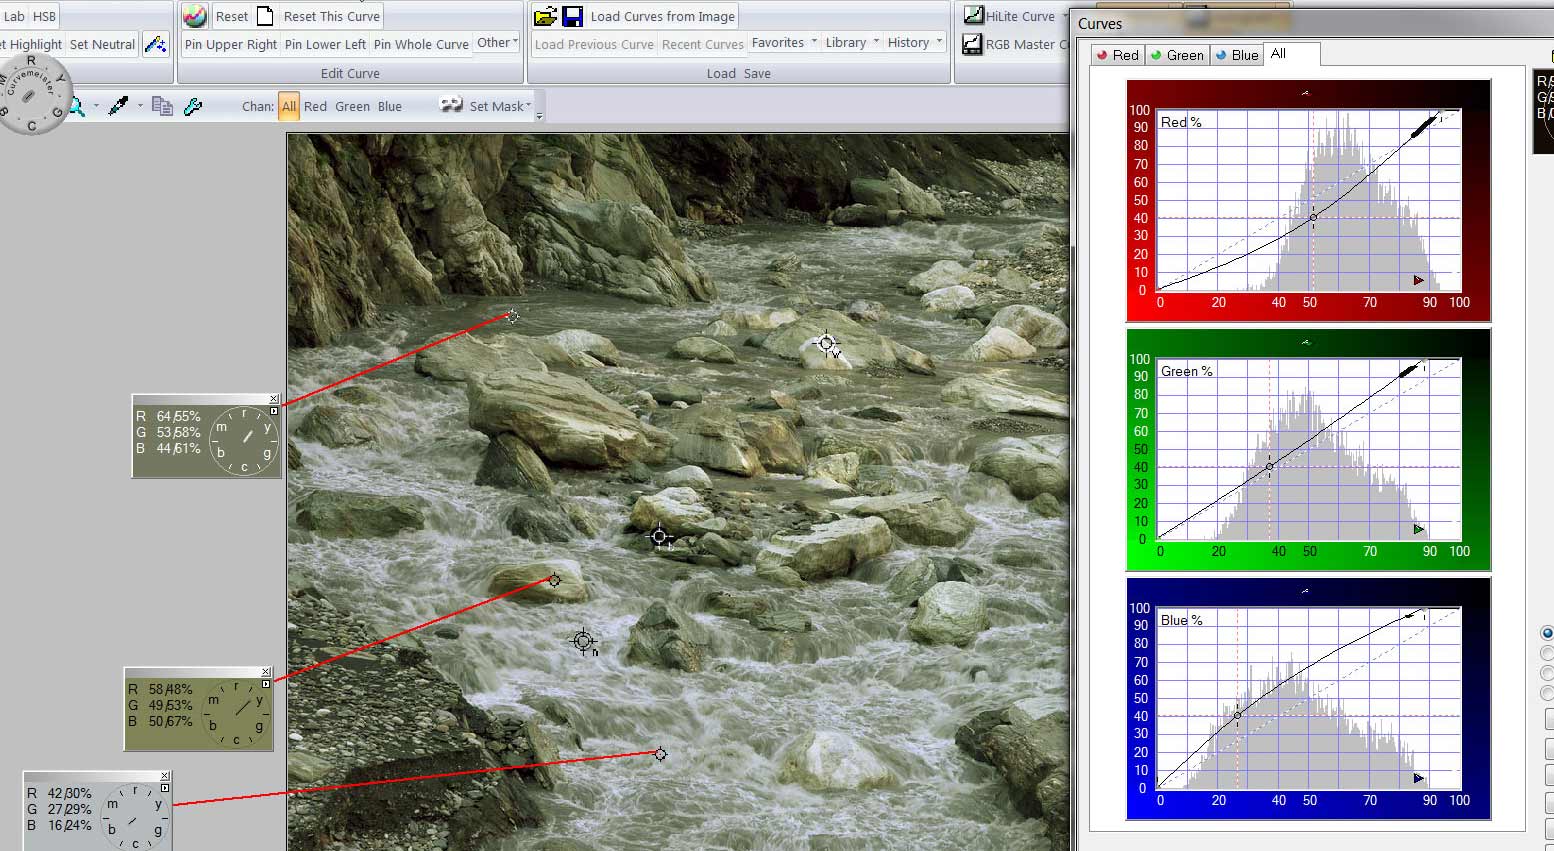Close the R 42/30% color readout

click(165, 776)
